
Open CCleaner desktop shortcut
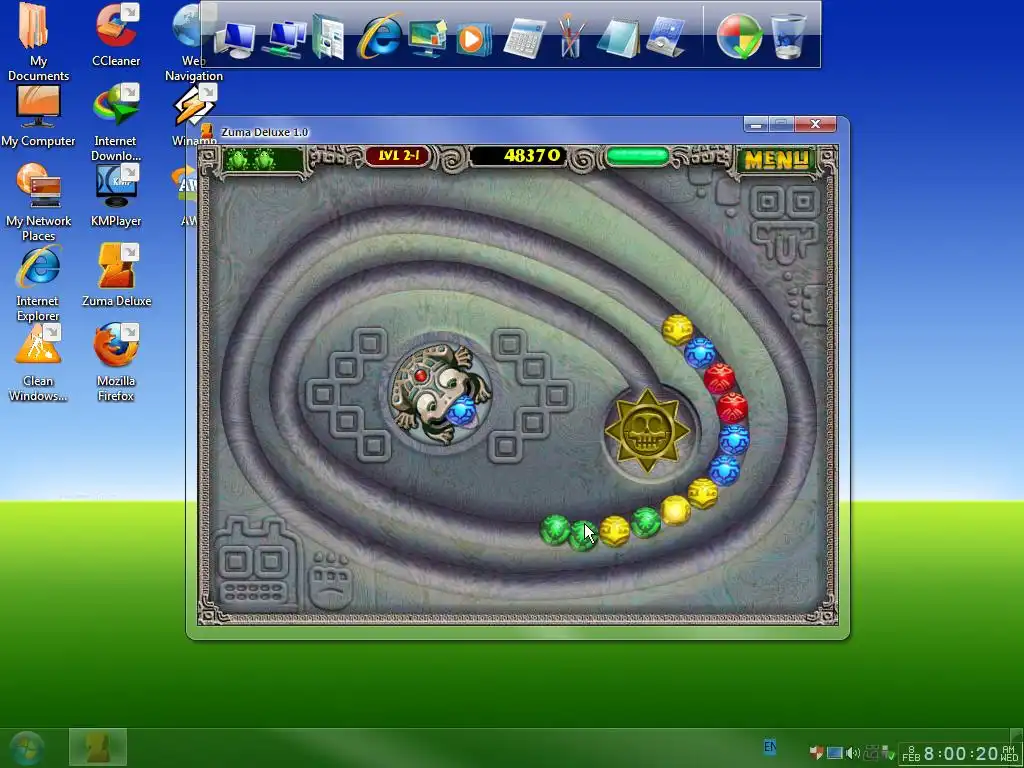(116, 34)
